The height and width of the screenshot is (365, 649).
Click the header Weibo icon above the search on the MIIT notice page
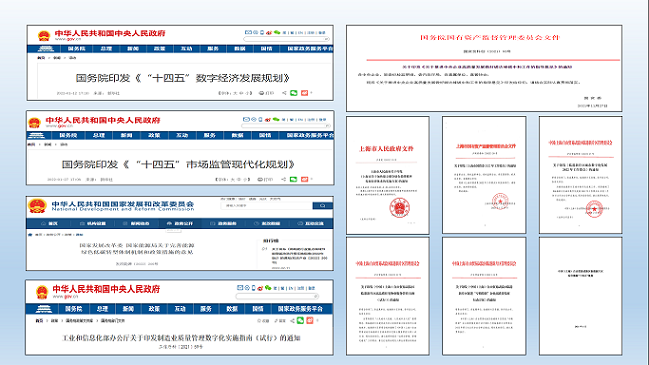(x=260, y=288)
